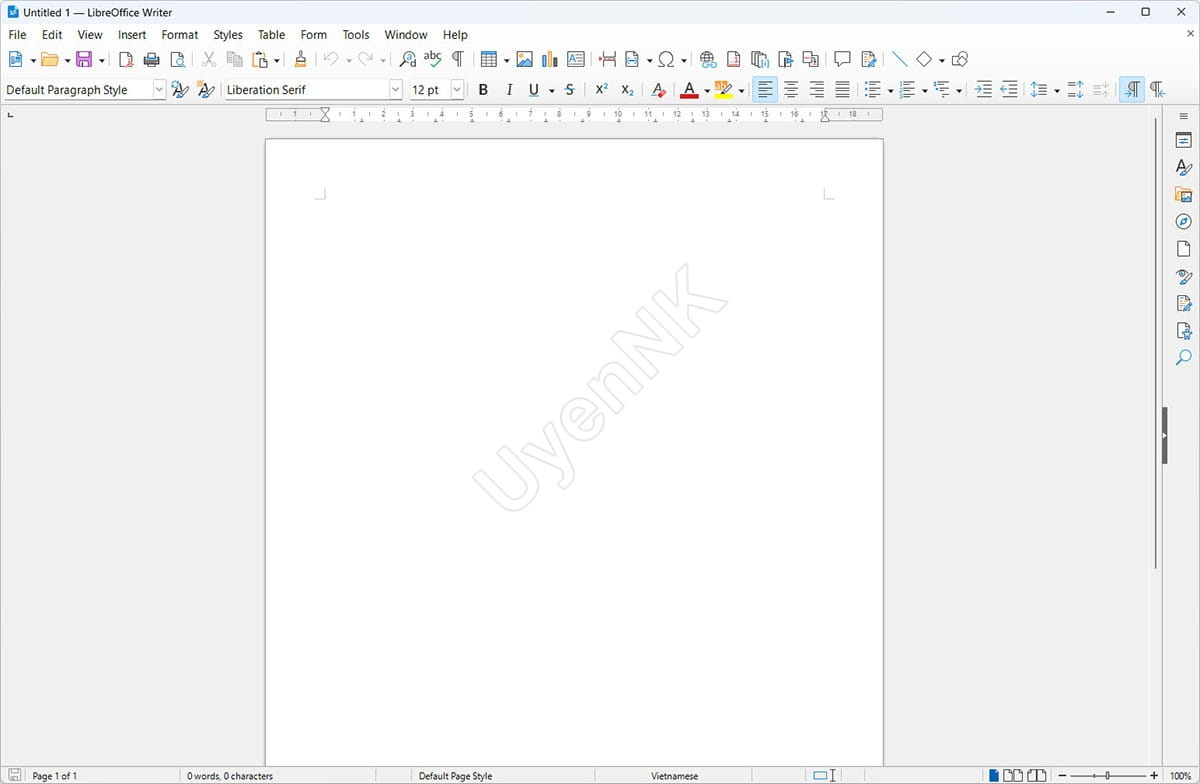Click Clear Direct Formatting icon
1200x784 pixels.
[658, 90]
